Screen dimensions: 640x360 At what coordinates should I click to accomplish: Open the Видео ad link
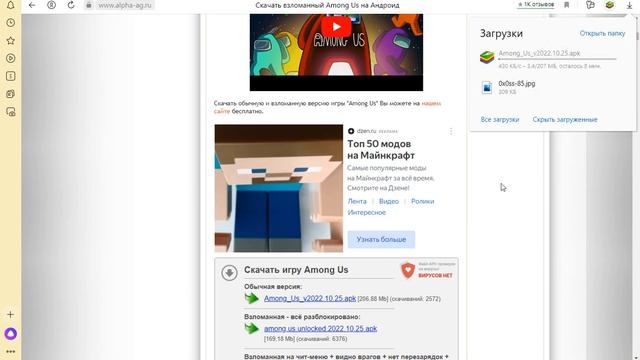[x=389, y=201]
